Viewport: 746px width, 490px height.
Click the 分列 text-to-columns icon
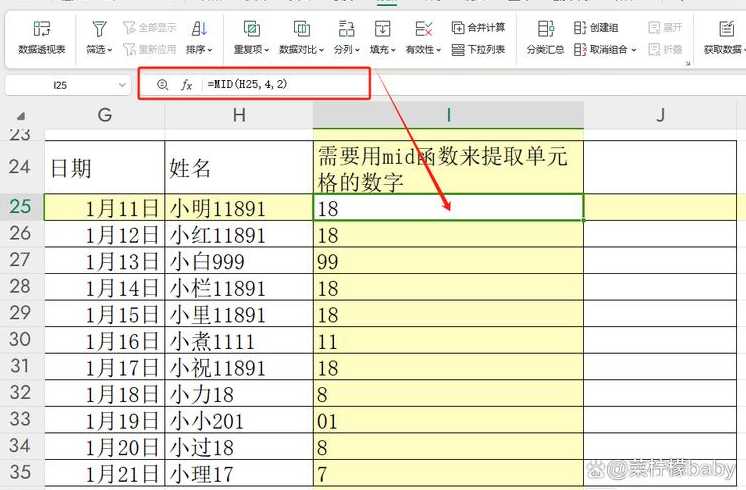(346, 29)
